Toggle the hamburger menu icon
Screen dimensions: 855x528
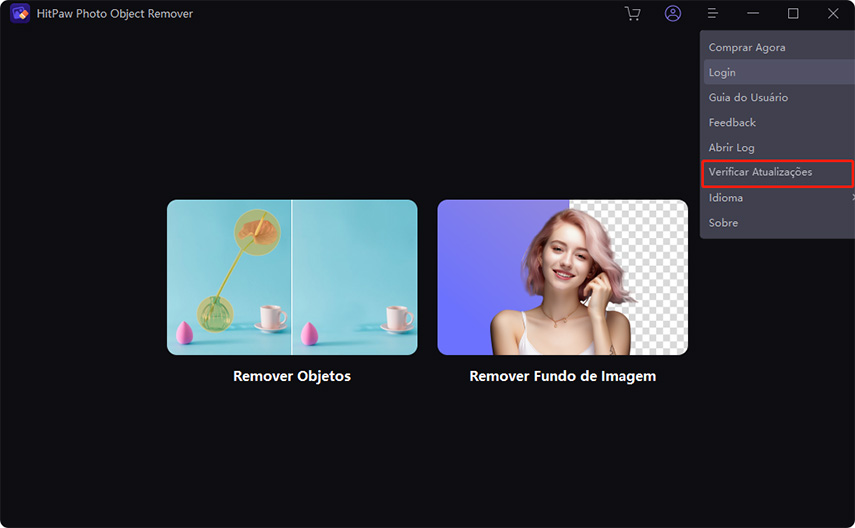click(x=713, y=13)
